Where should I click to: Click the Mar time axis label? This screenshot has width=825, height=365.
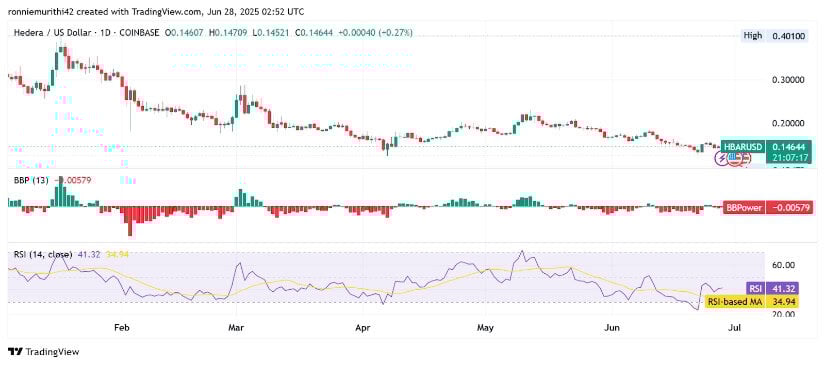click(x=236, y=328)
